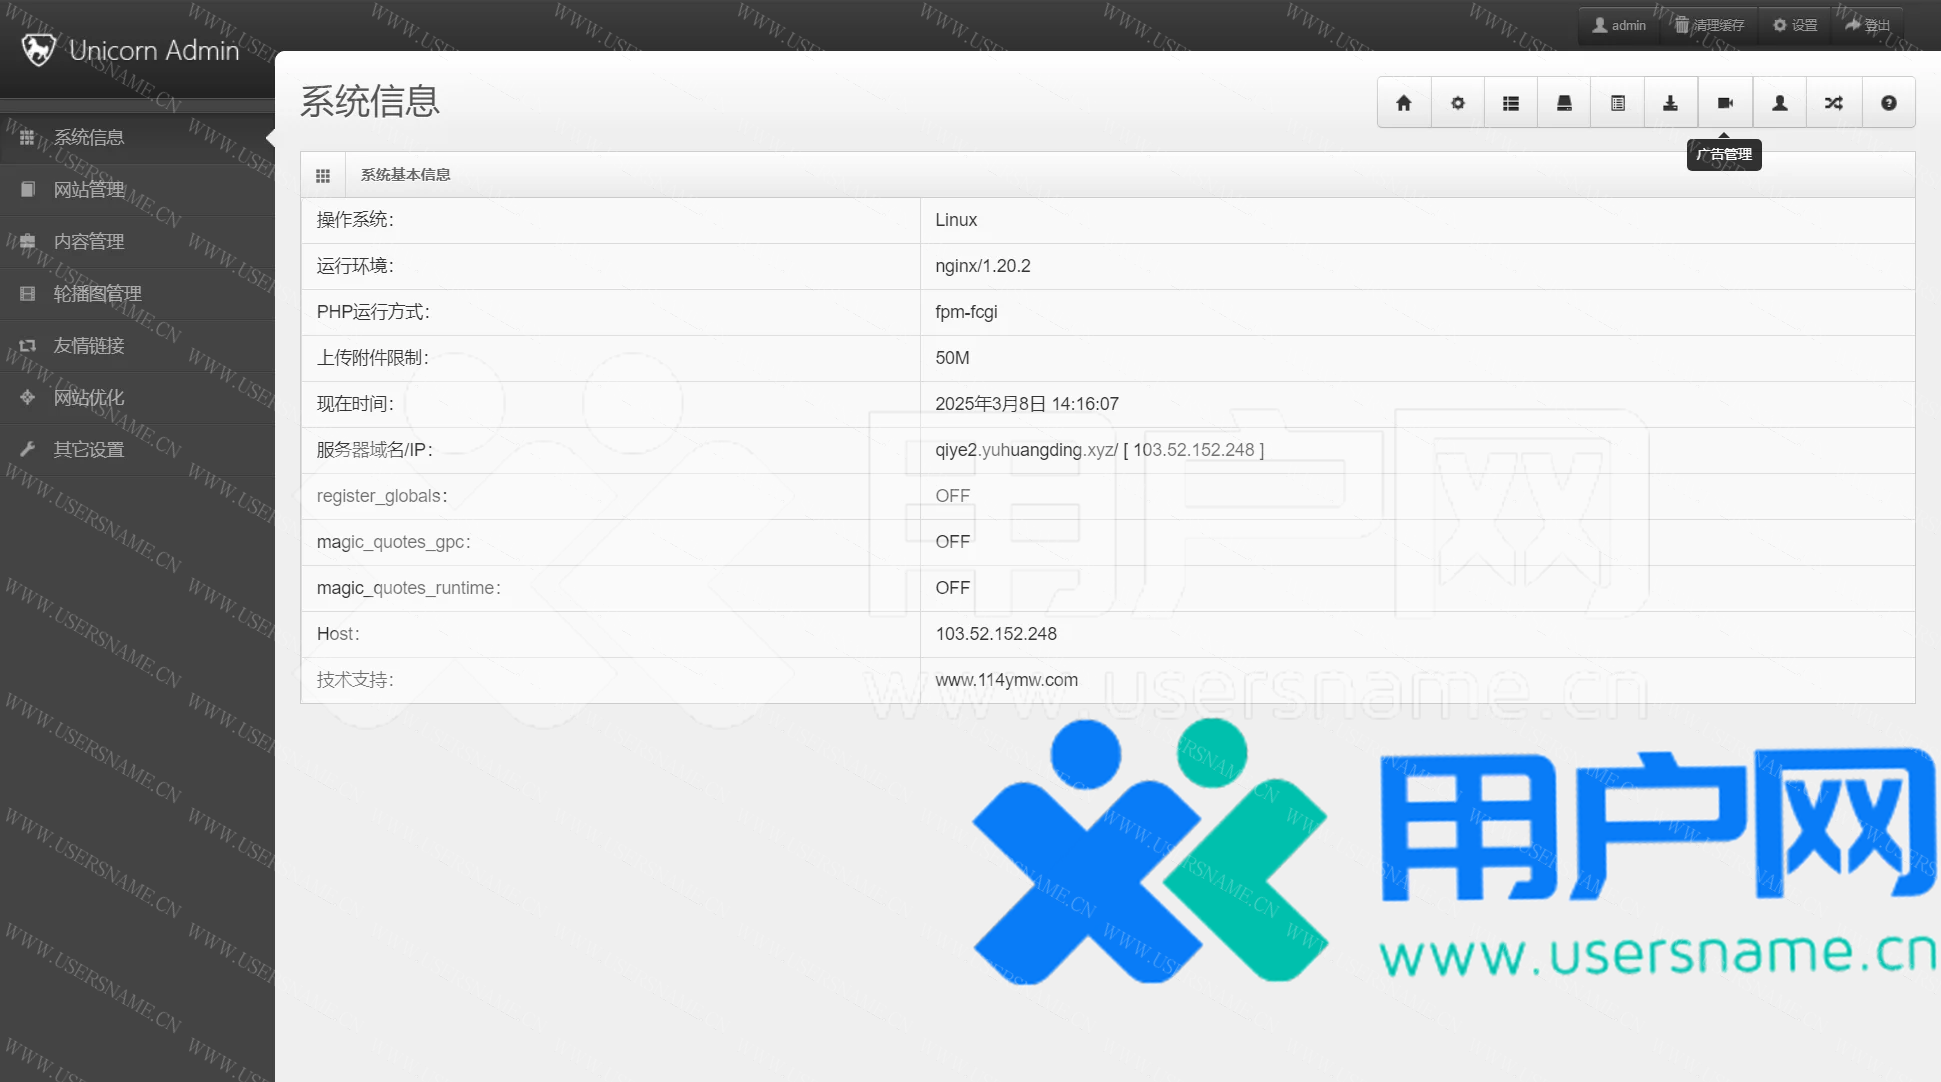Click the home icon in toolbar
This screenshot has width=1941, height=1082.
[x=1404, y=103]
